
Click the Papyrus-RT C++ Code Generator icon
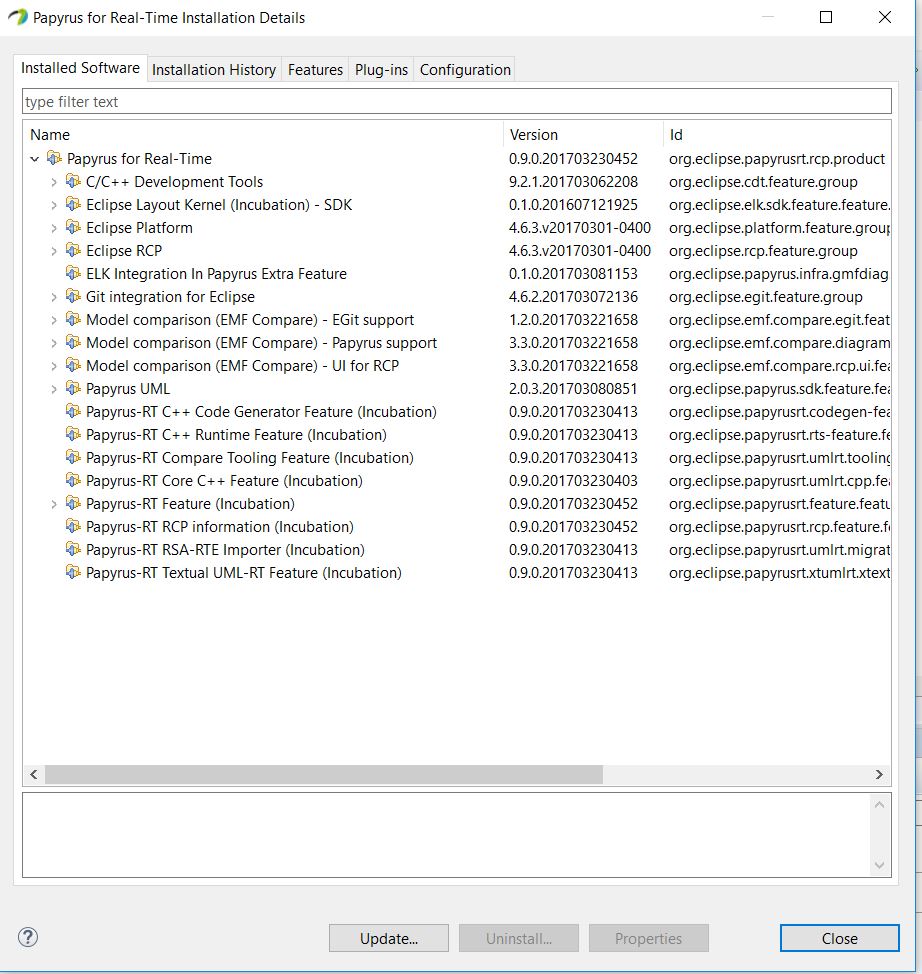(x=73, y=411)
